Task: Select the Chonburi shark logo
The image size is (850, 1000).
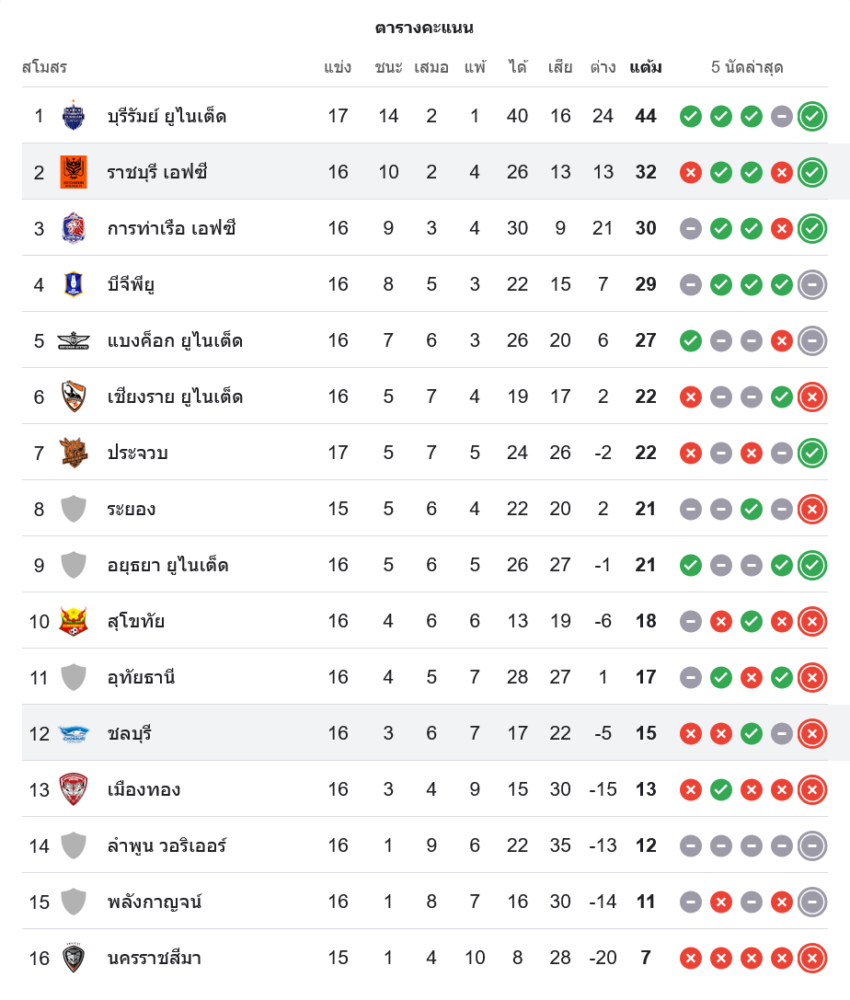Action: (x=74, y=733)
